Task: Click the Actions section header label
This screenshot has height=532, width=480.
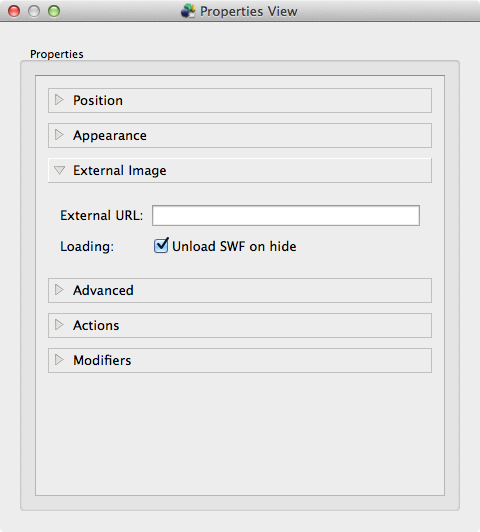Action: pos(96,325)
